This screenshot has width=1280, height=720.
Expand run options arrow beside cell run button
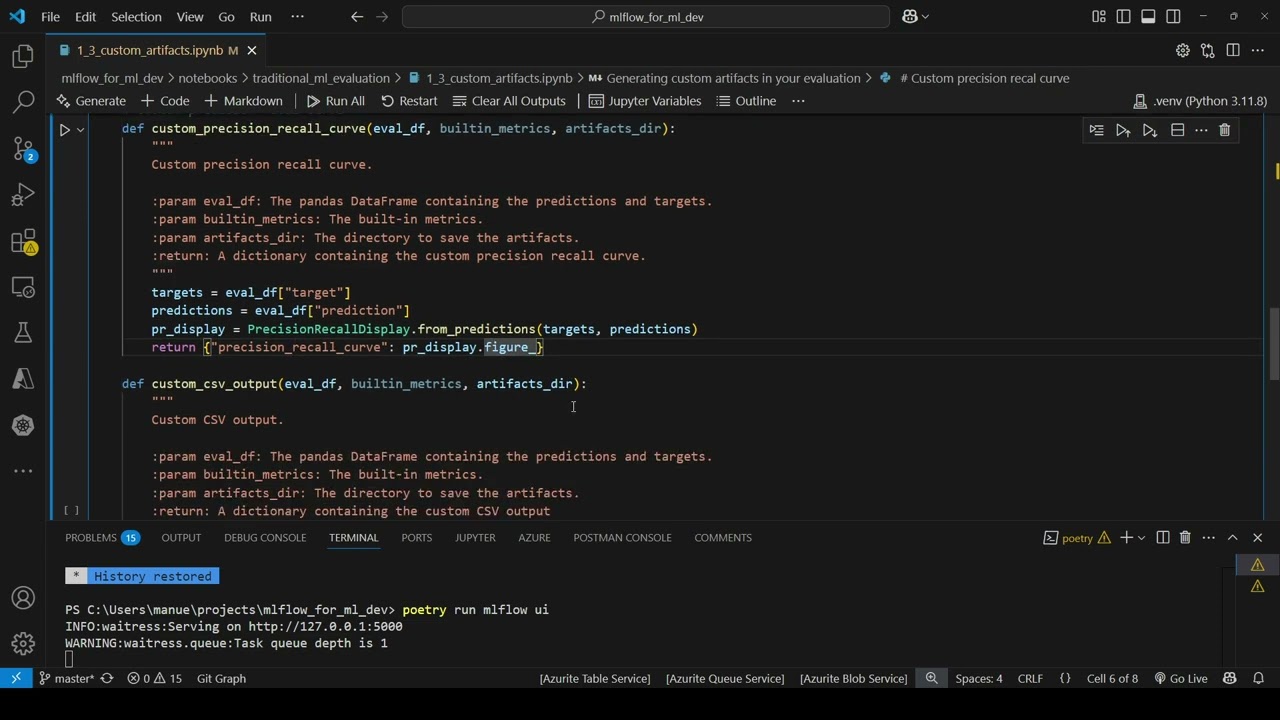pyautogui.click(x=81, y=129)
